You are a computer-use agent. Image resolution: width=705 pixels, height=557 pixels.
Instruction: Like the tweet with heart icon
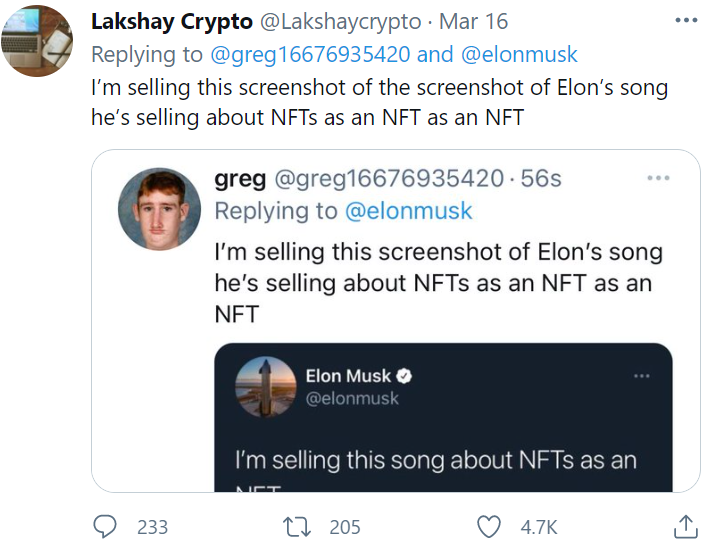[488, 526]
